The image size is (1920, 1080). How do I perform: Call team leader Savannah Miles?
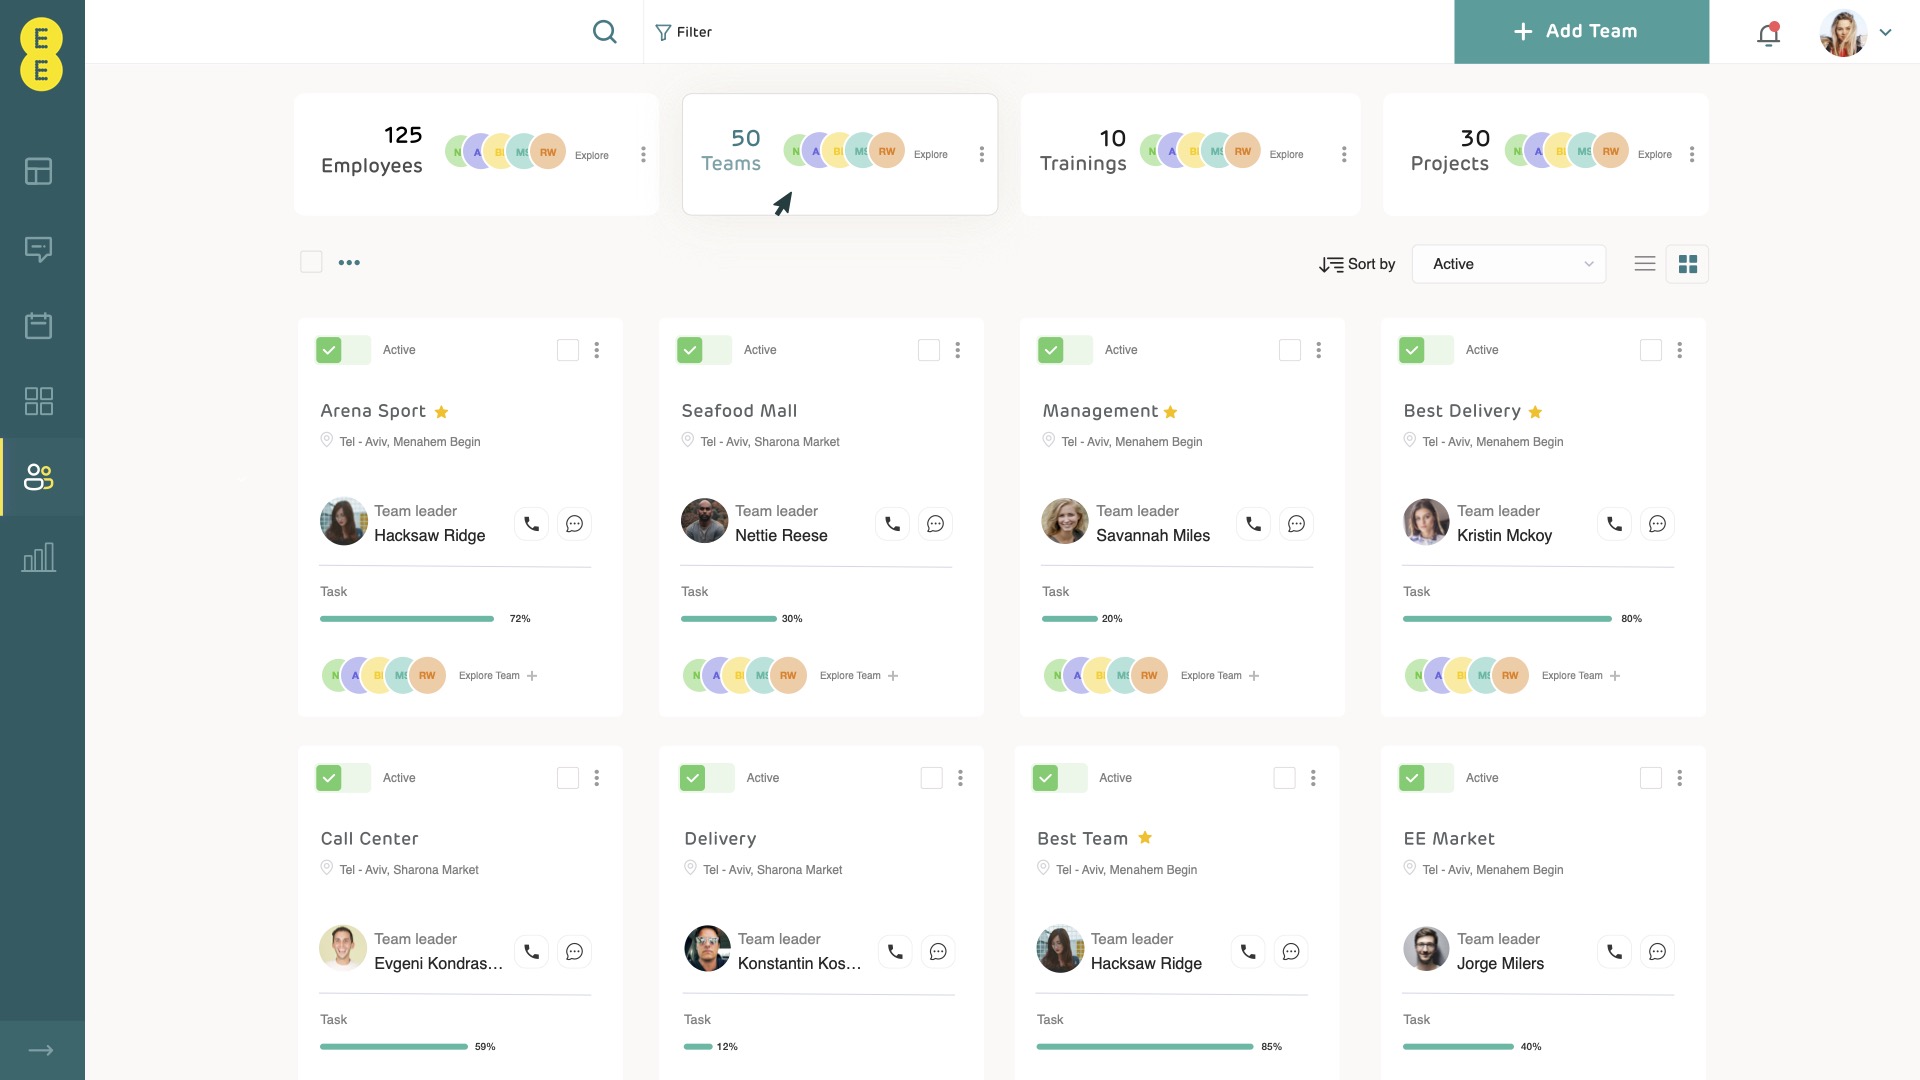[x=1254, y=524]
